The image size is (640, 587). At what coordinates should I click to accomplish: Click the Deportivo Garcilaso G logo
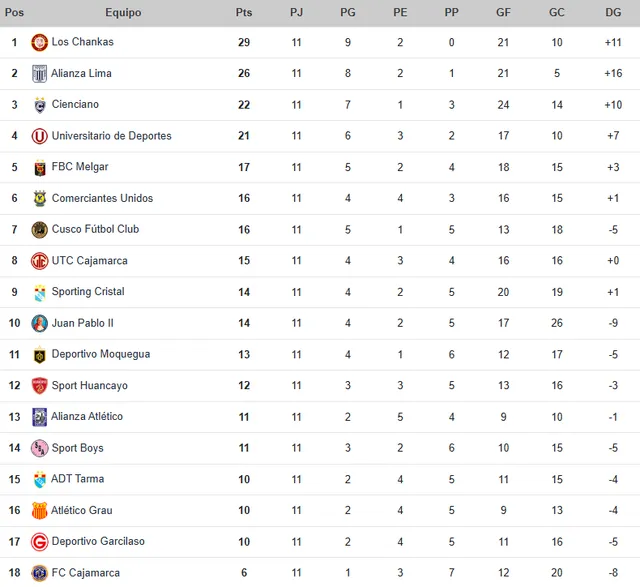click(40, 542)
